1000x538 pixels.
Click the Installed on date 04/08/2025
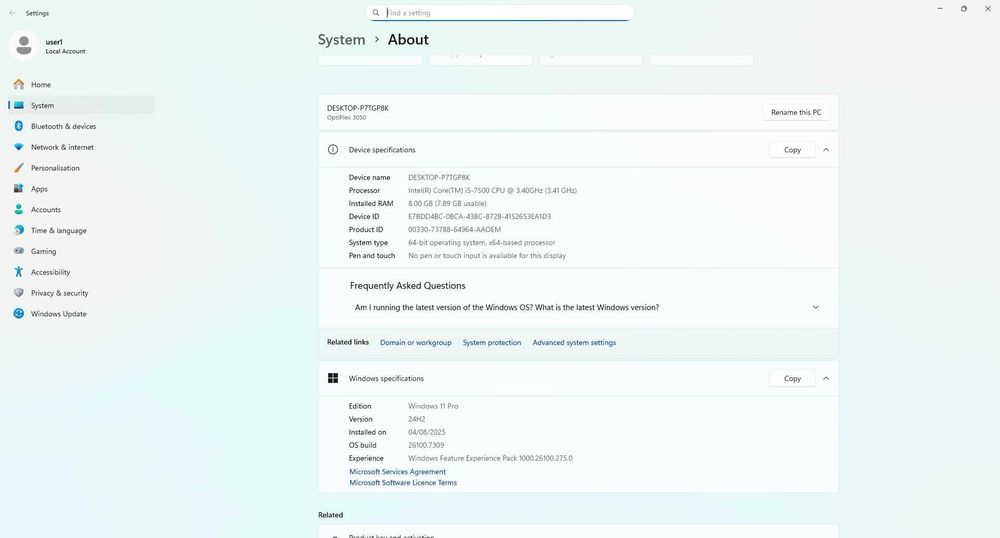(x=427, y=432)
